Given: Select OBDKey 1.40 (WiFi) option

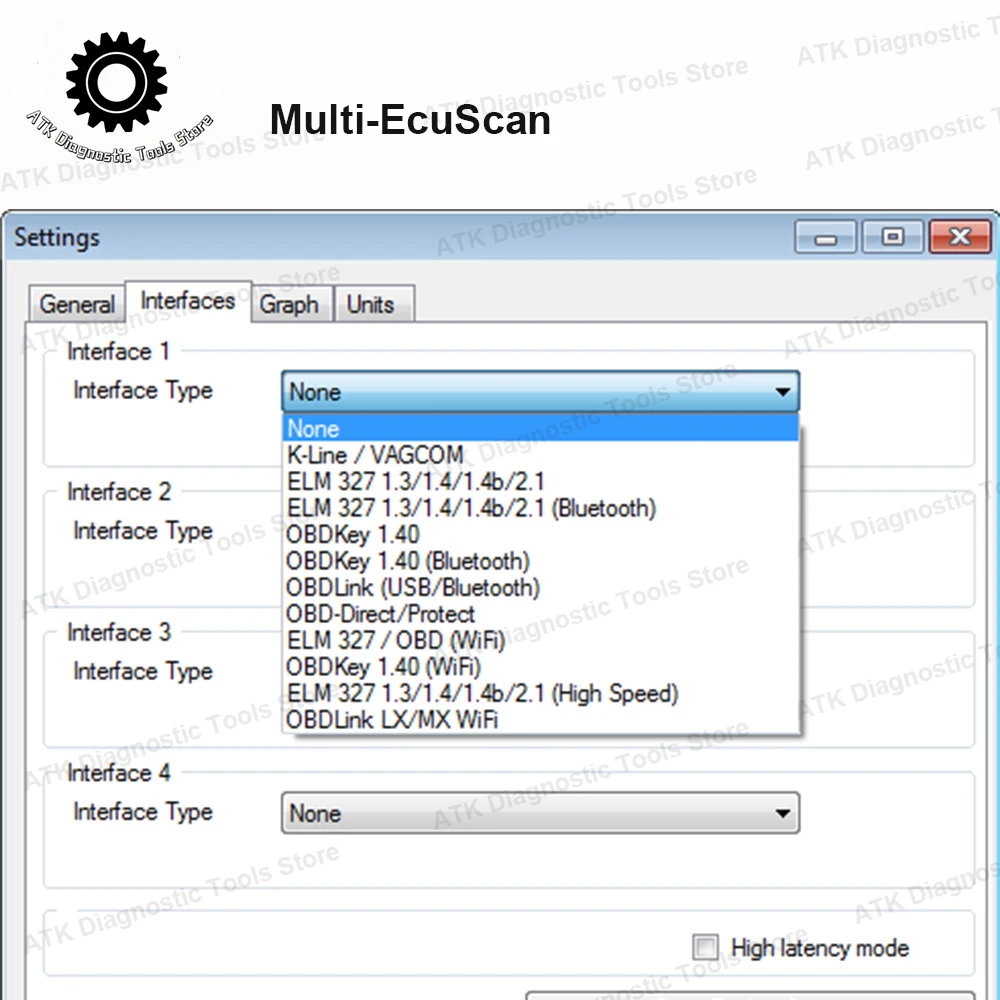Looking at the screenshot, I should pyautogui.click(x=540, y=667).
